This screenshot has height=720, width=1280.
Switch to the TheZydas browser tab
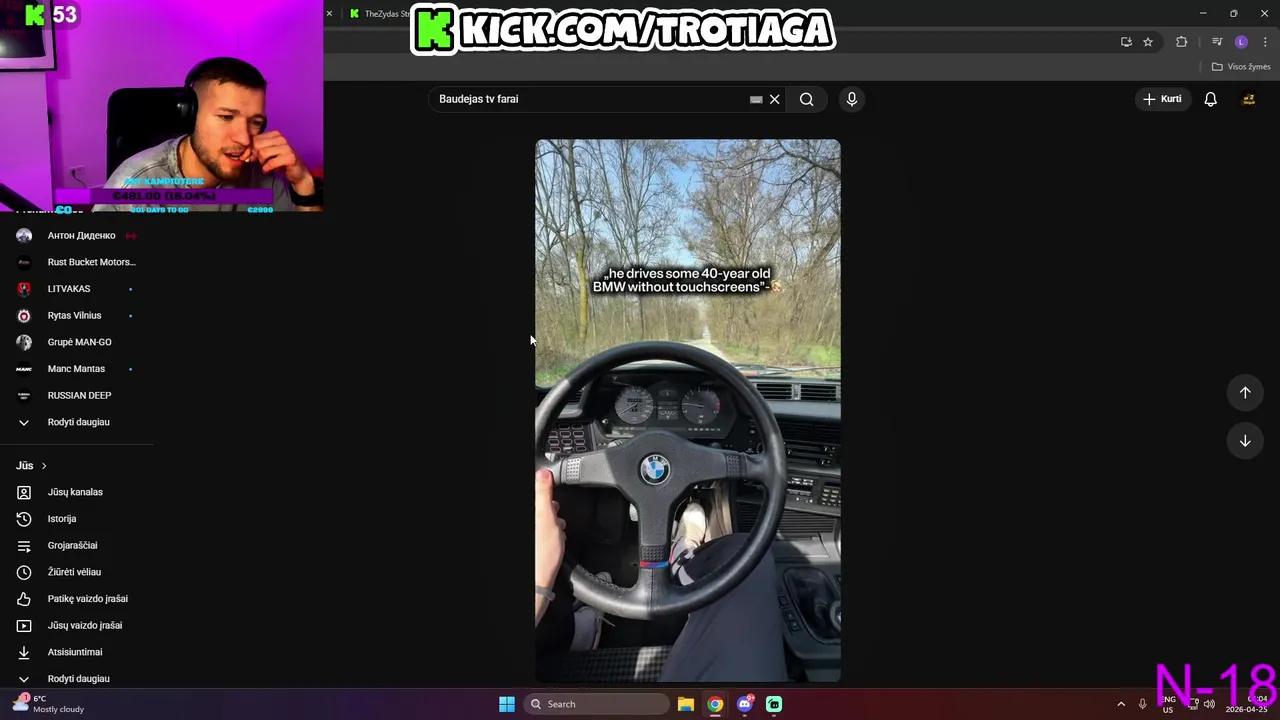tap(378, 14)
